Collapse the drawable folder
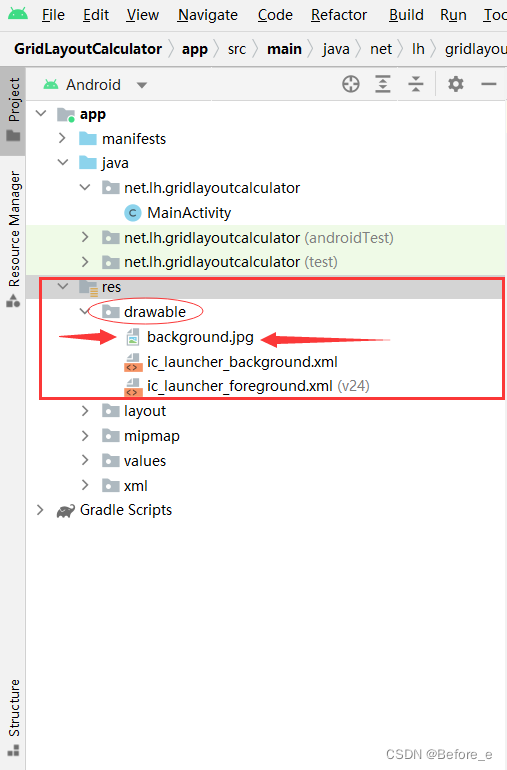Viewport: 507px width, 770px height. coord(85,311)
